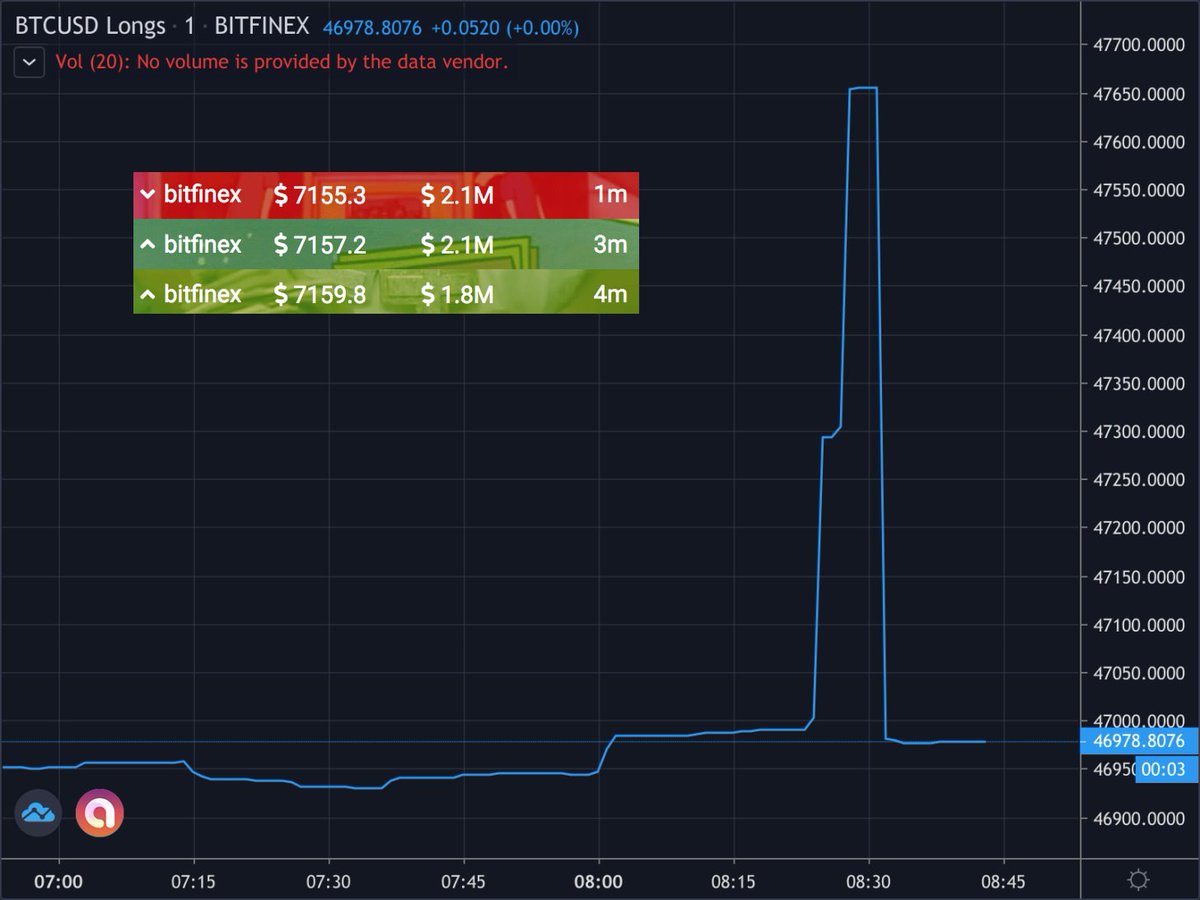Click the +0.0520 (+0.00%) change text
1200x900 pixels.
[505, 28]
